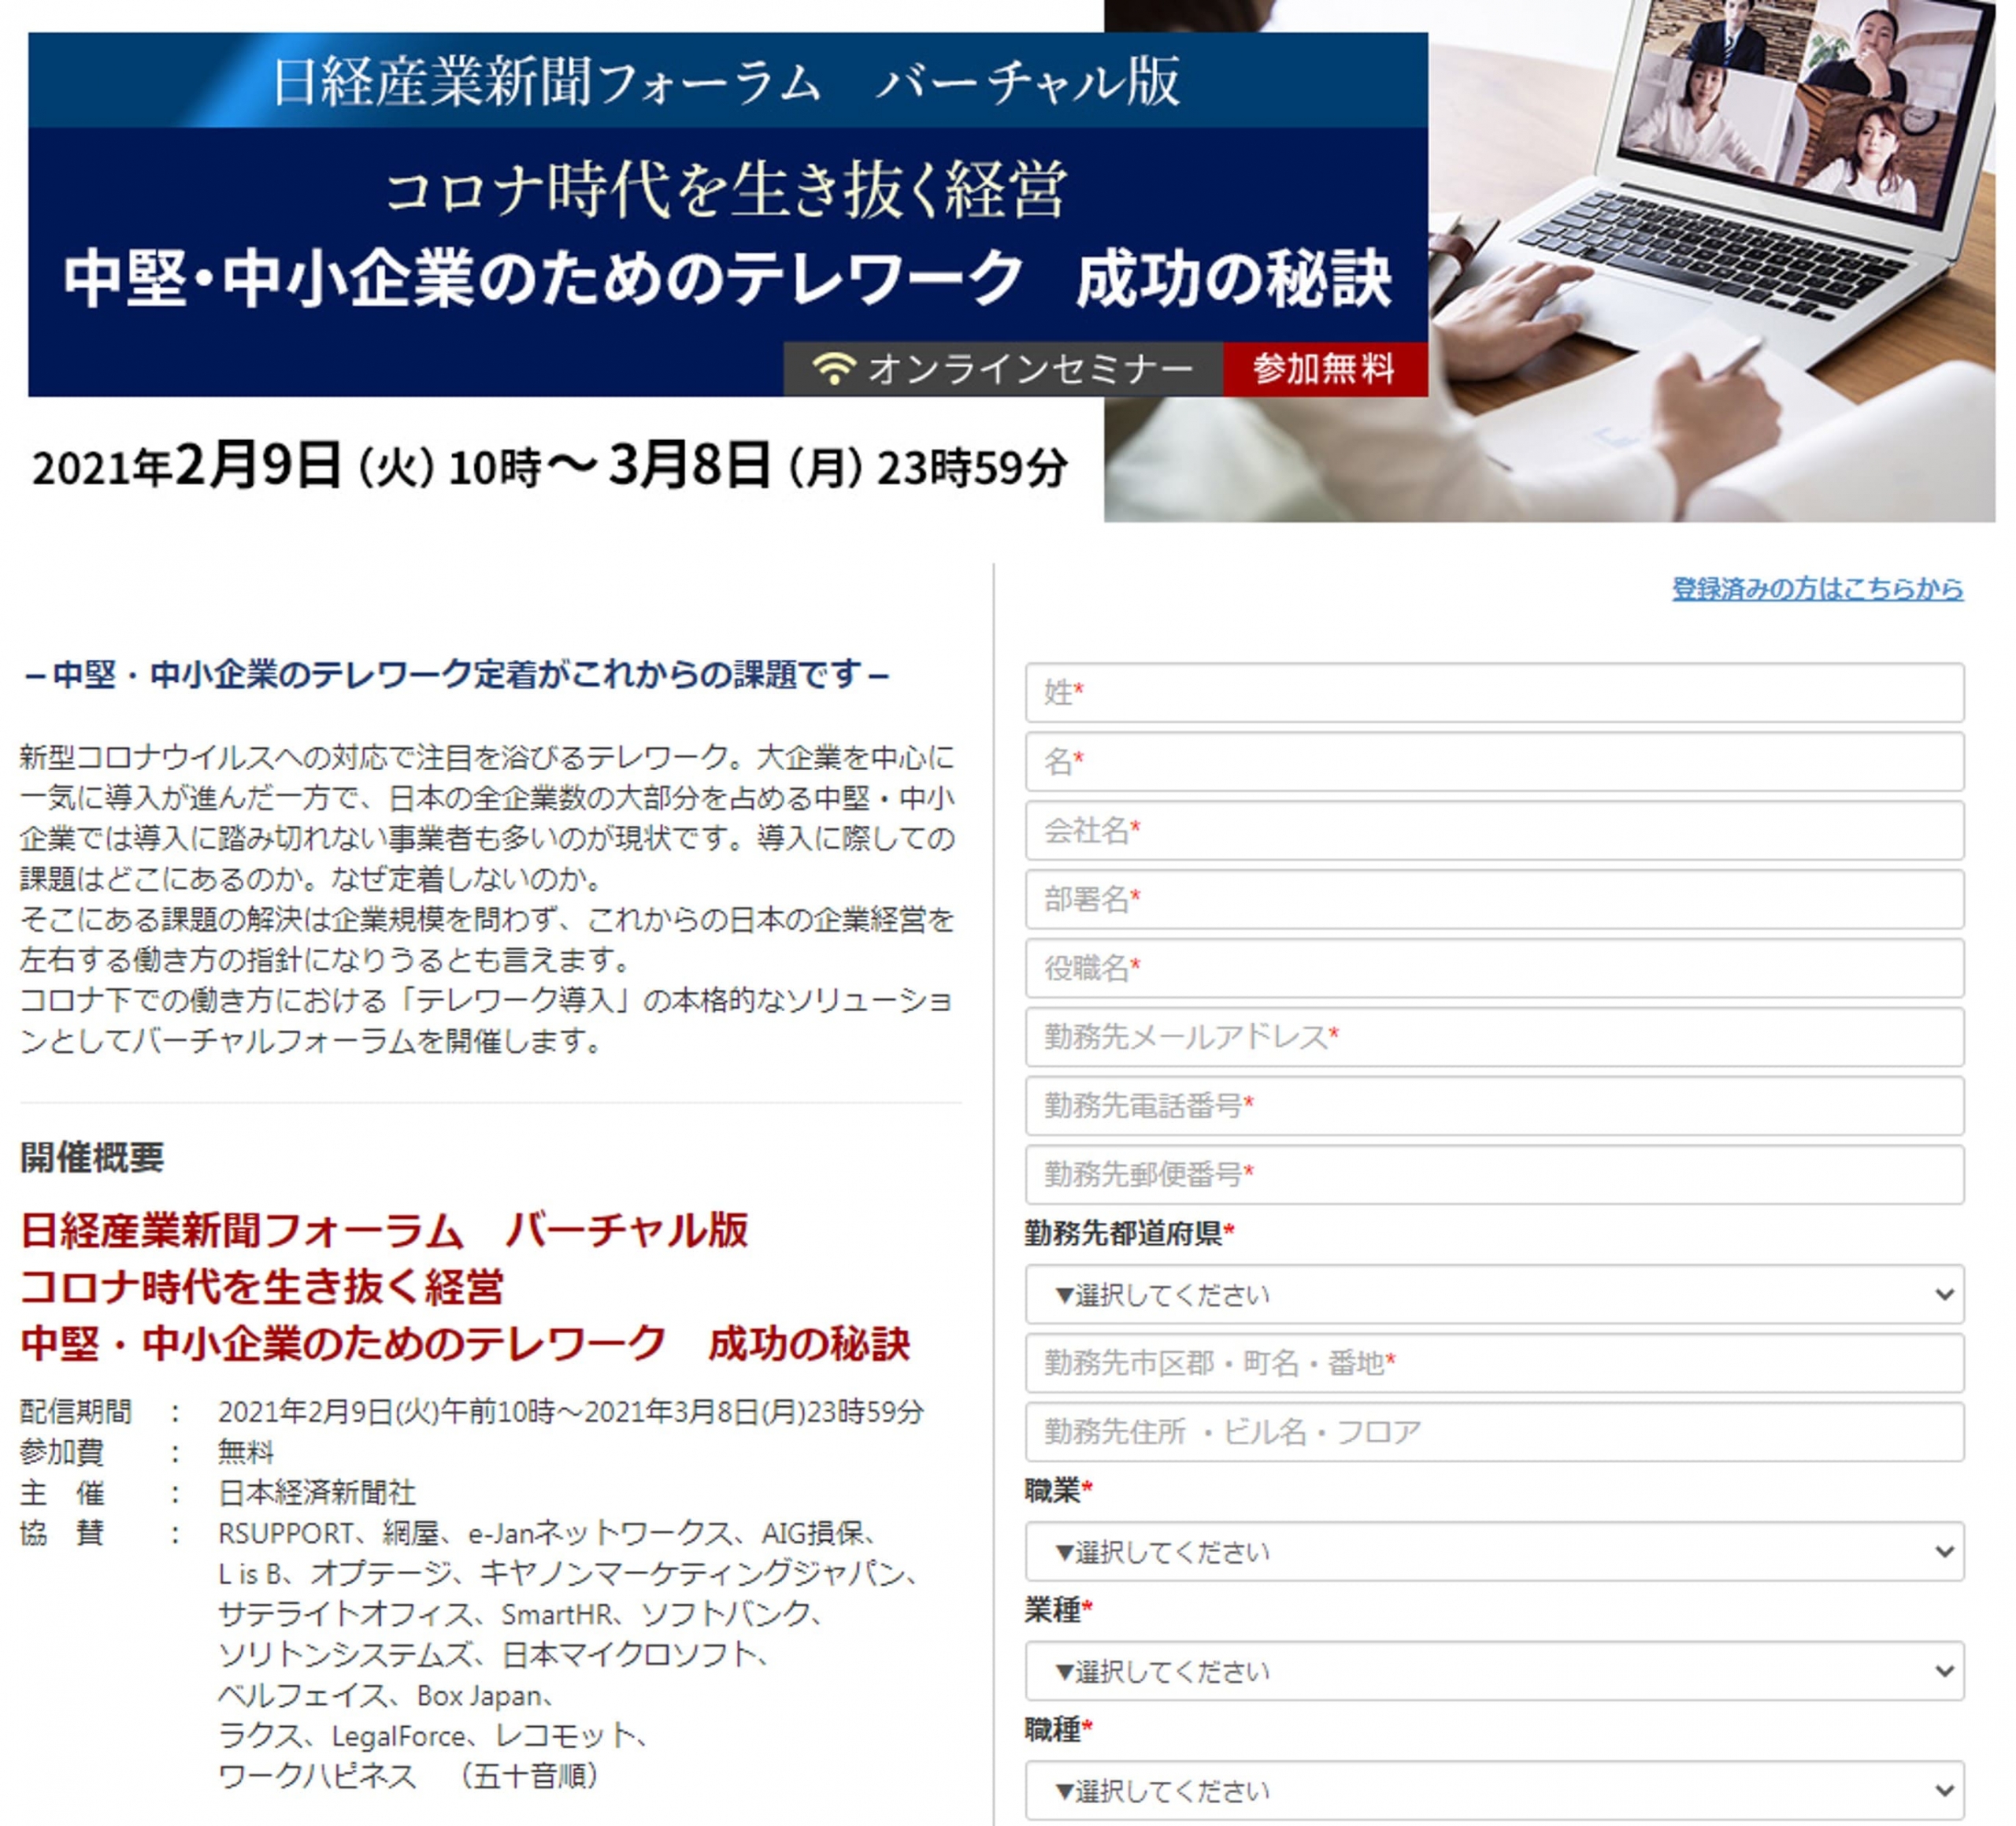Open the 業種 dropdown
Image resolution: width=2016 pixels, height=1826 pixels.
[x=1494, y=1671]
